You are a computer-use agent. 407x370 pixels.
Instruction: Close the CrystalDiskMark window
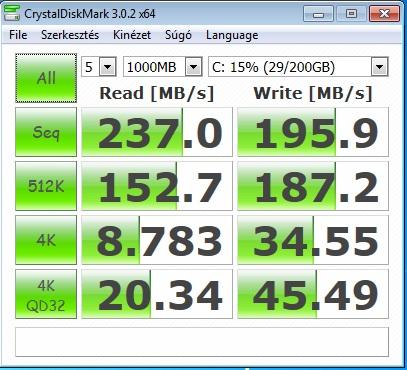click(384, 14)
